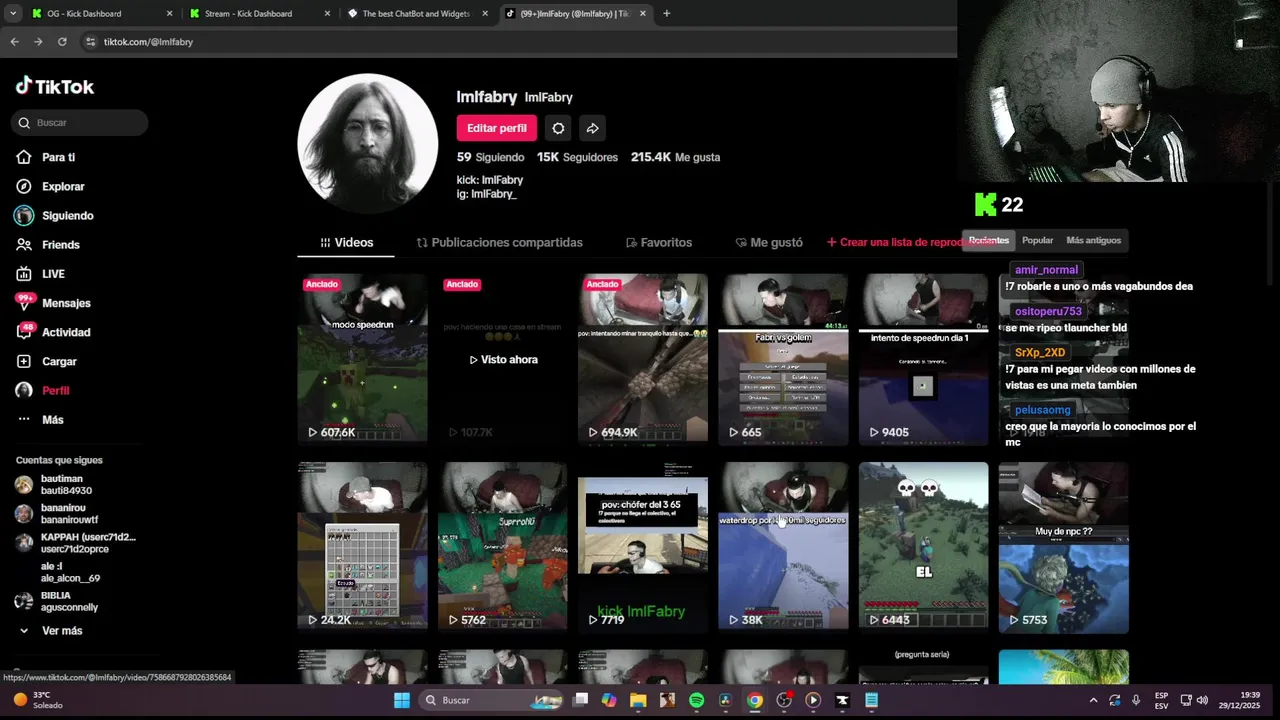The image size is (1280, 720).
Task: Open Cargar to upload a video
Action: pyautogui.click(x=47, y=361)
